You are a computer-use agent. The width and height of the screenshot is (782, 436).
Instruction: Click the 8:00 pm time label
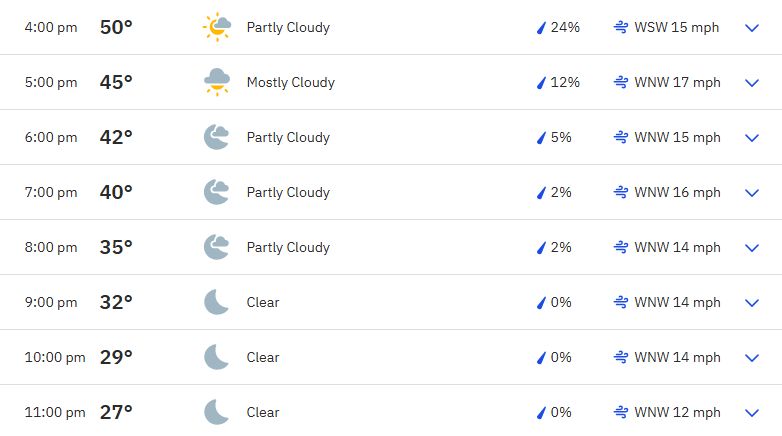click(x=51, y=247)
